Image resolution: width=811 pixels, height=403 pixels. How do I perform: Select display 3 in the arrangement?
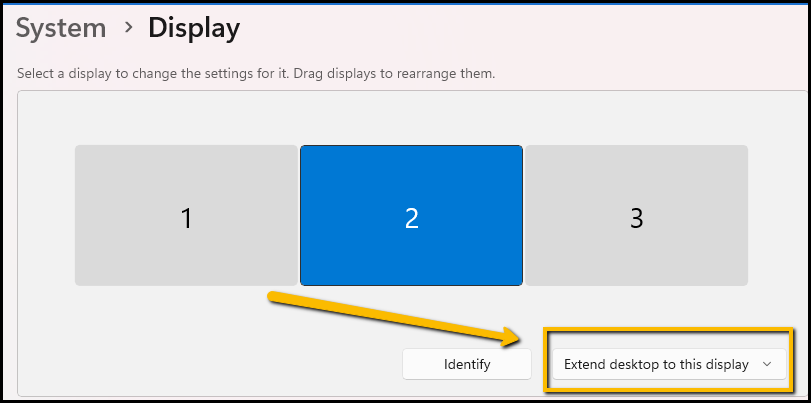pyautogui.click(x=636, y=215)
